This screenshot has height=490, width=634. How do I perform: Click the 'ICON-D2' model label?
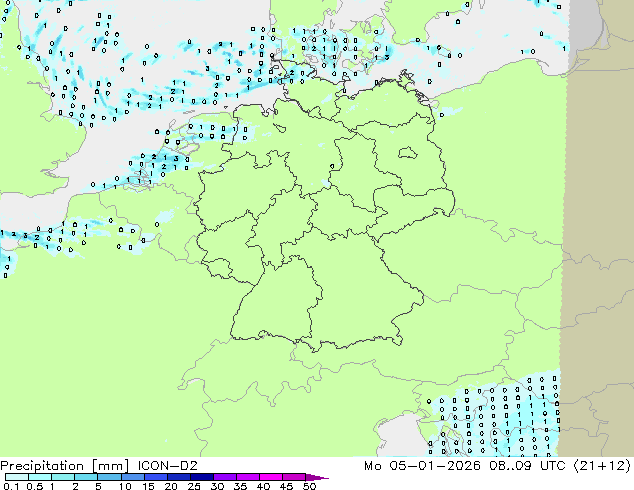[168, 465]
